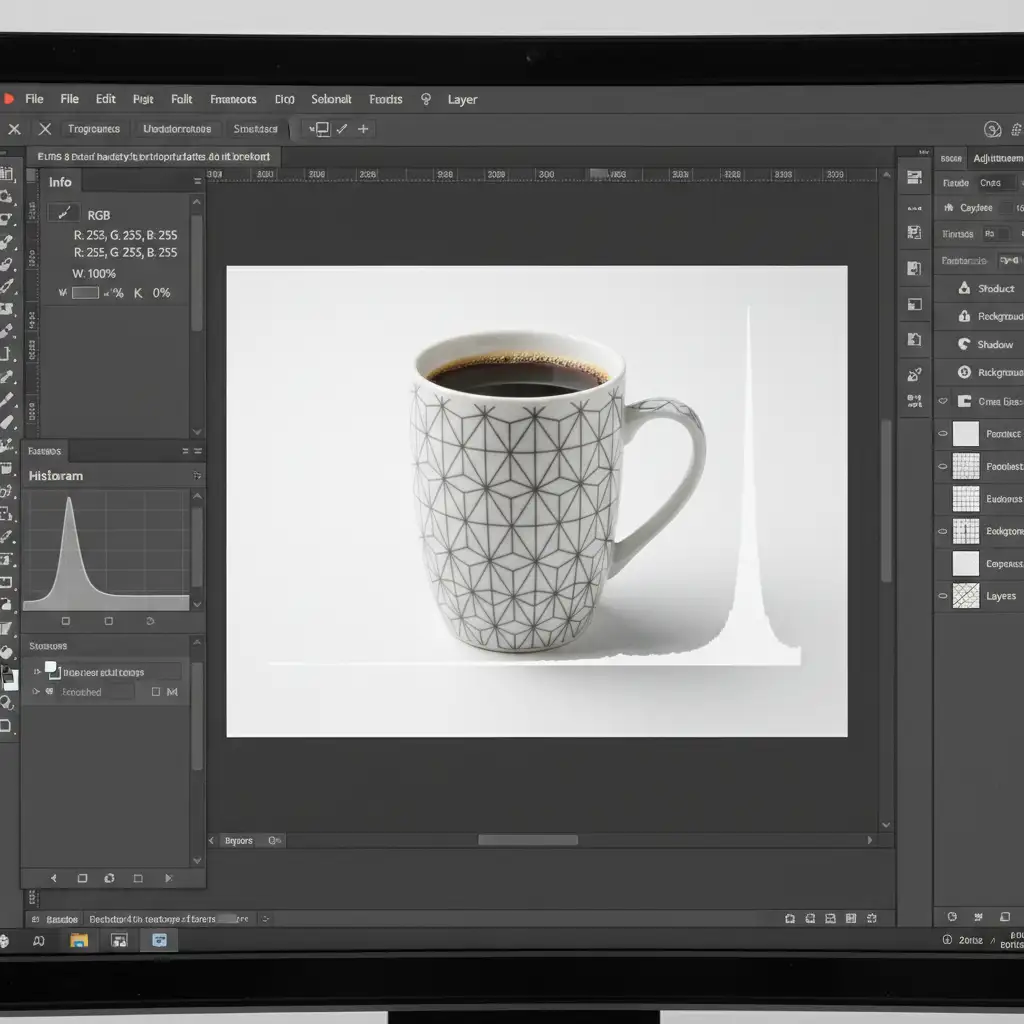
Task: Click the horizontal scrollbar below the canvas
Action: tap(527, 841)
